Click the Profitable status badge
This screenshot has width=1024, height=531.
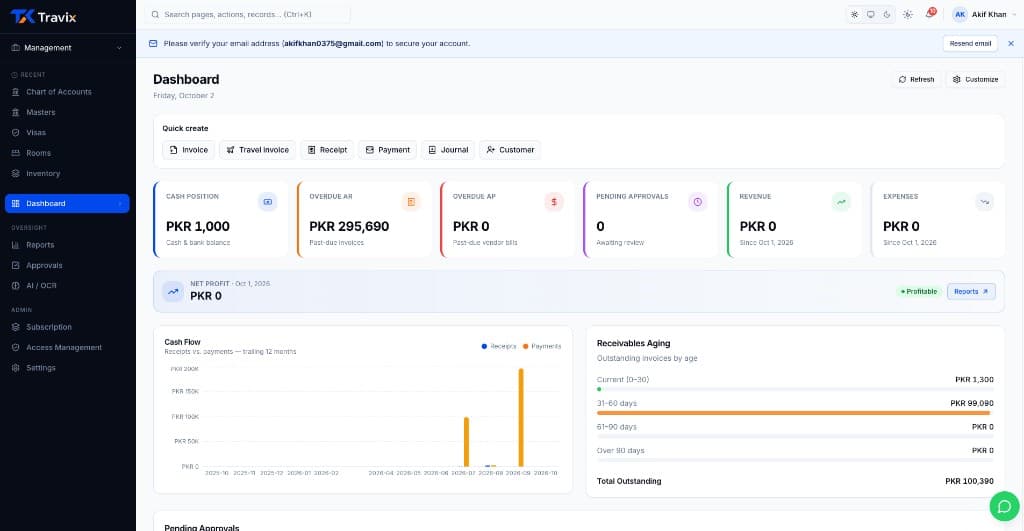(919, 292)
